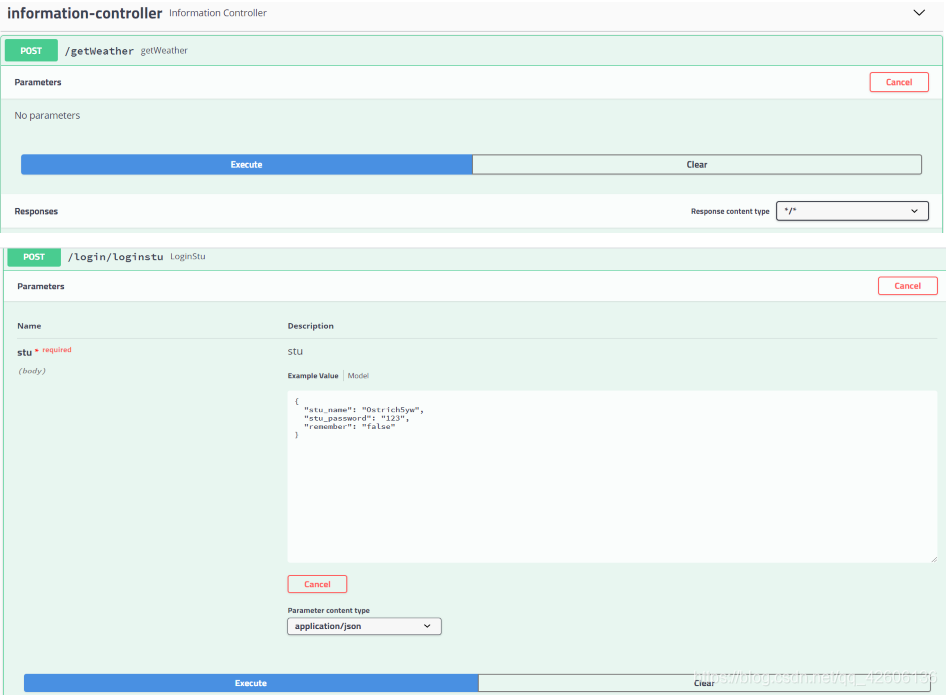Click the textarea resize handle corner
This screenshot has width=947, height=696.
tap(933, 559)
